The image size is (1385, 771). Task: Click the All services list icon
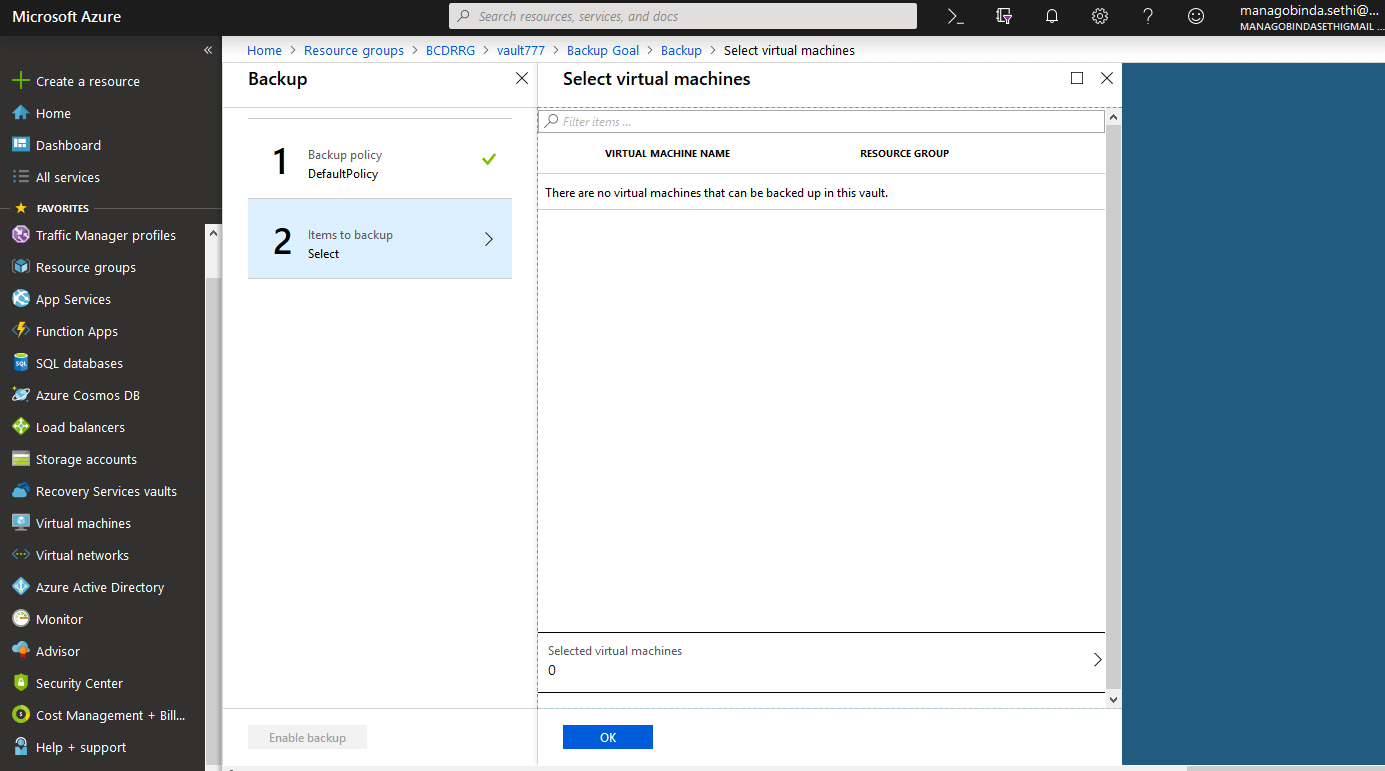pyautogui.click(x=20, y=177)
